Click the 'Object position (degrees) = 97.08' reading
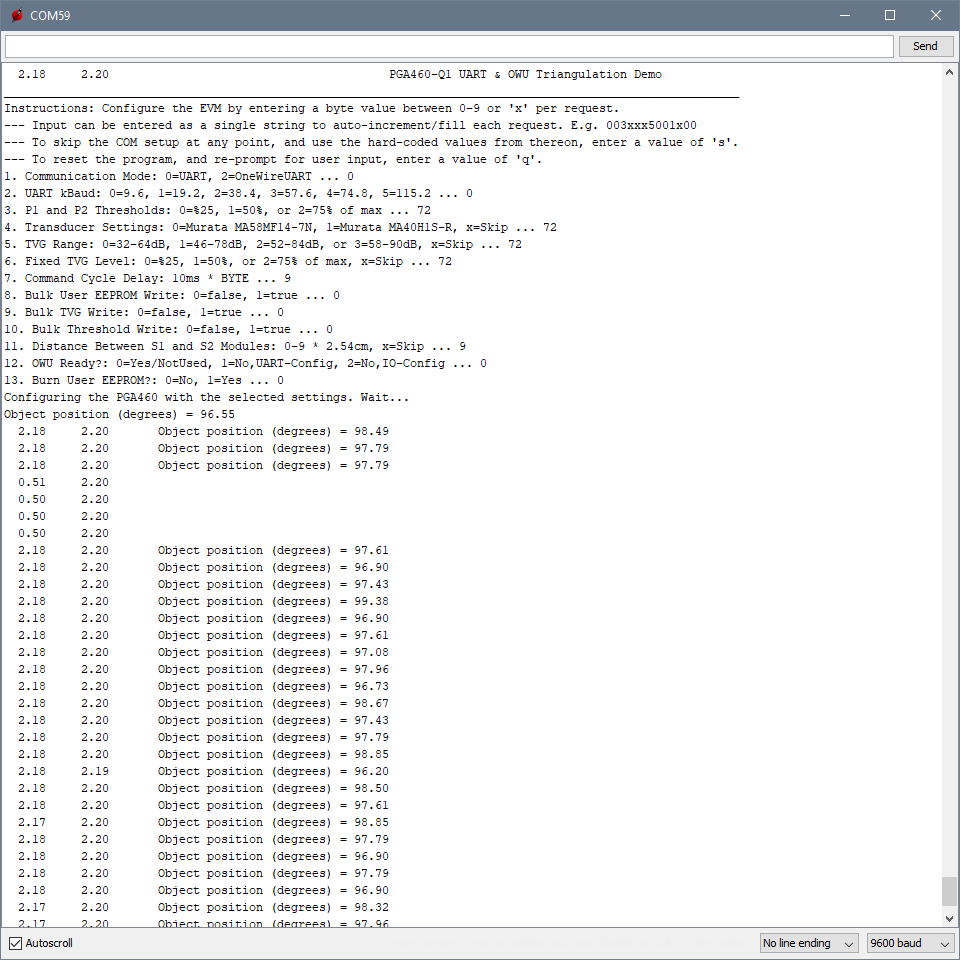 tap(273, 653)
